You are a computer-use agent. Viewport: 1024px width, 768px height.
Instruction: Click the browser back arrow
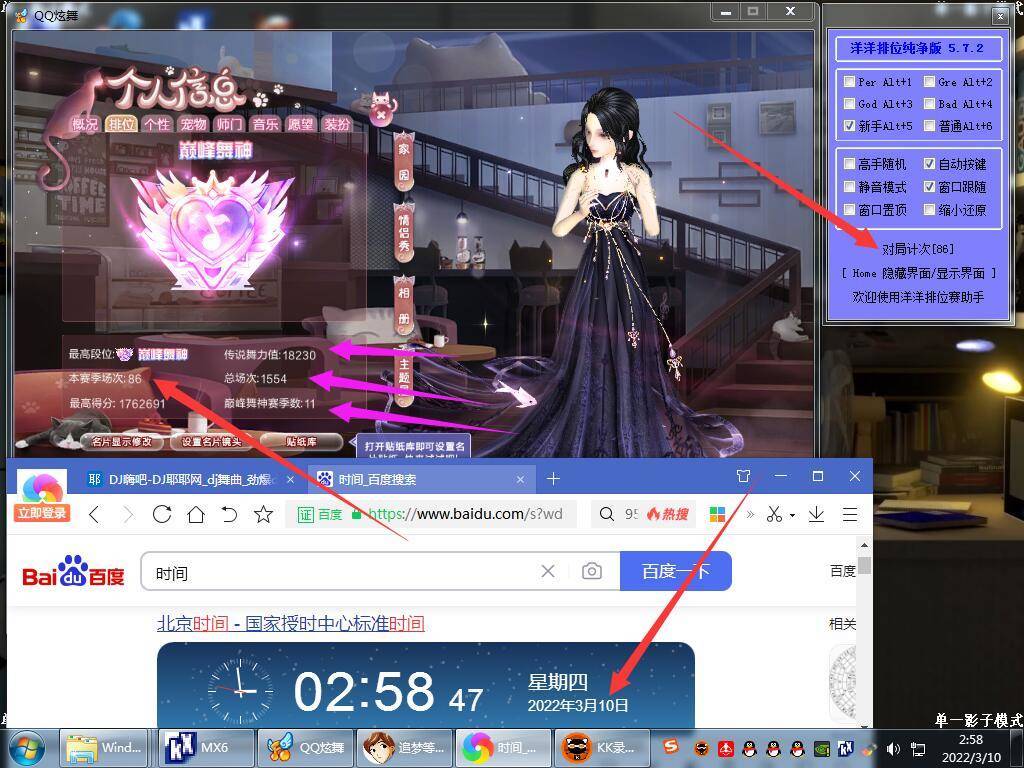94,515
